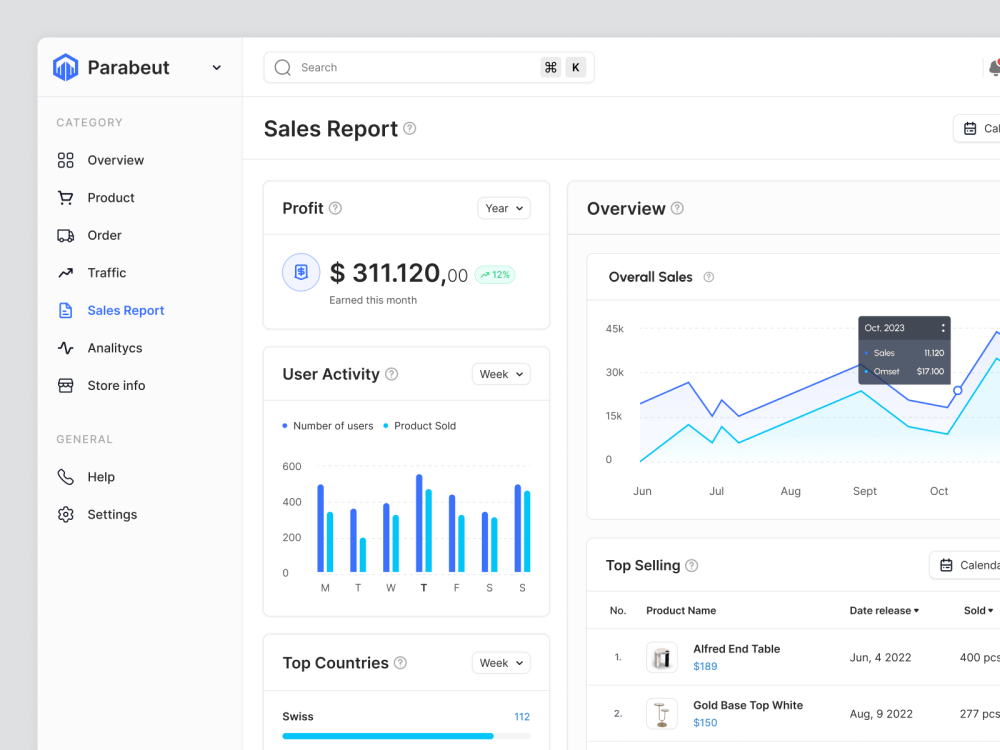Click the Product cart icon
Screen dimensions: 1000x750
66,198
